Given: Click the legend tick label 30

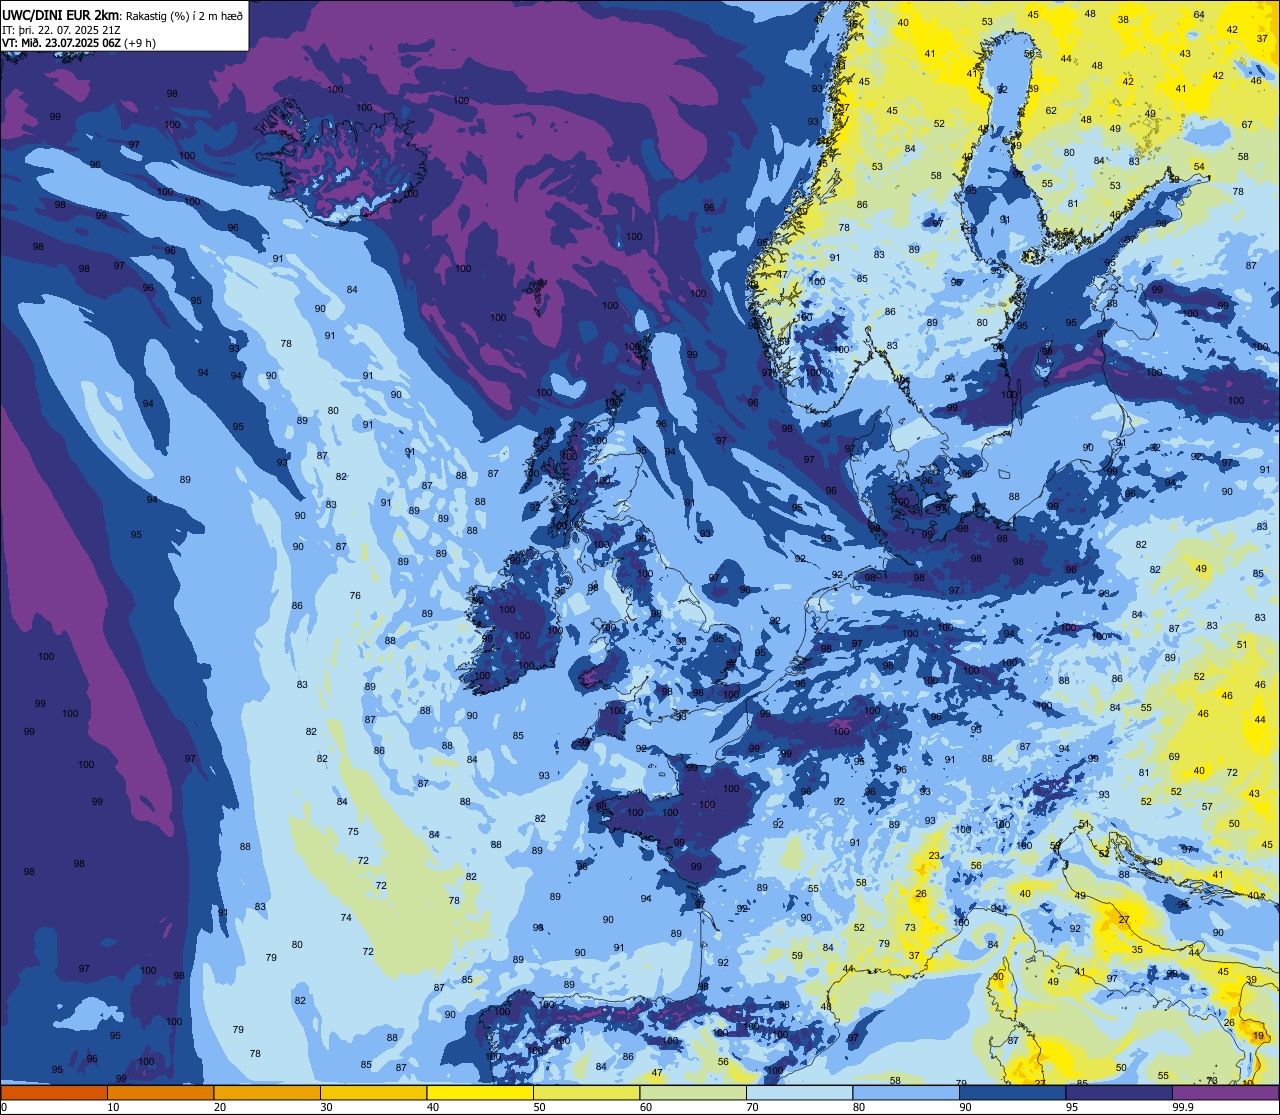Looking at the screenshot, I should (327, 1107).
